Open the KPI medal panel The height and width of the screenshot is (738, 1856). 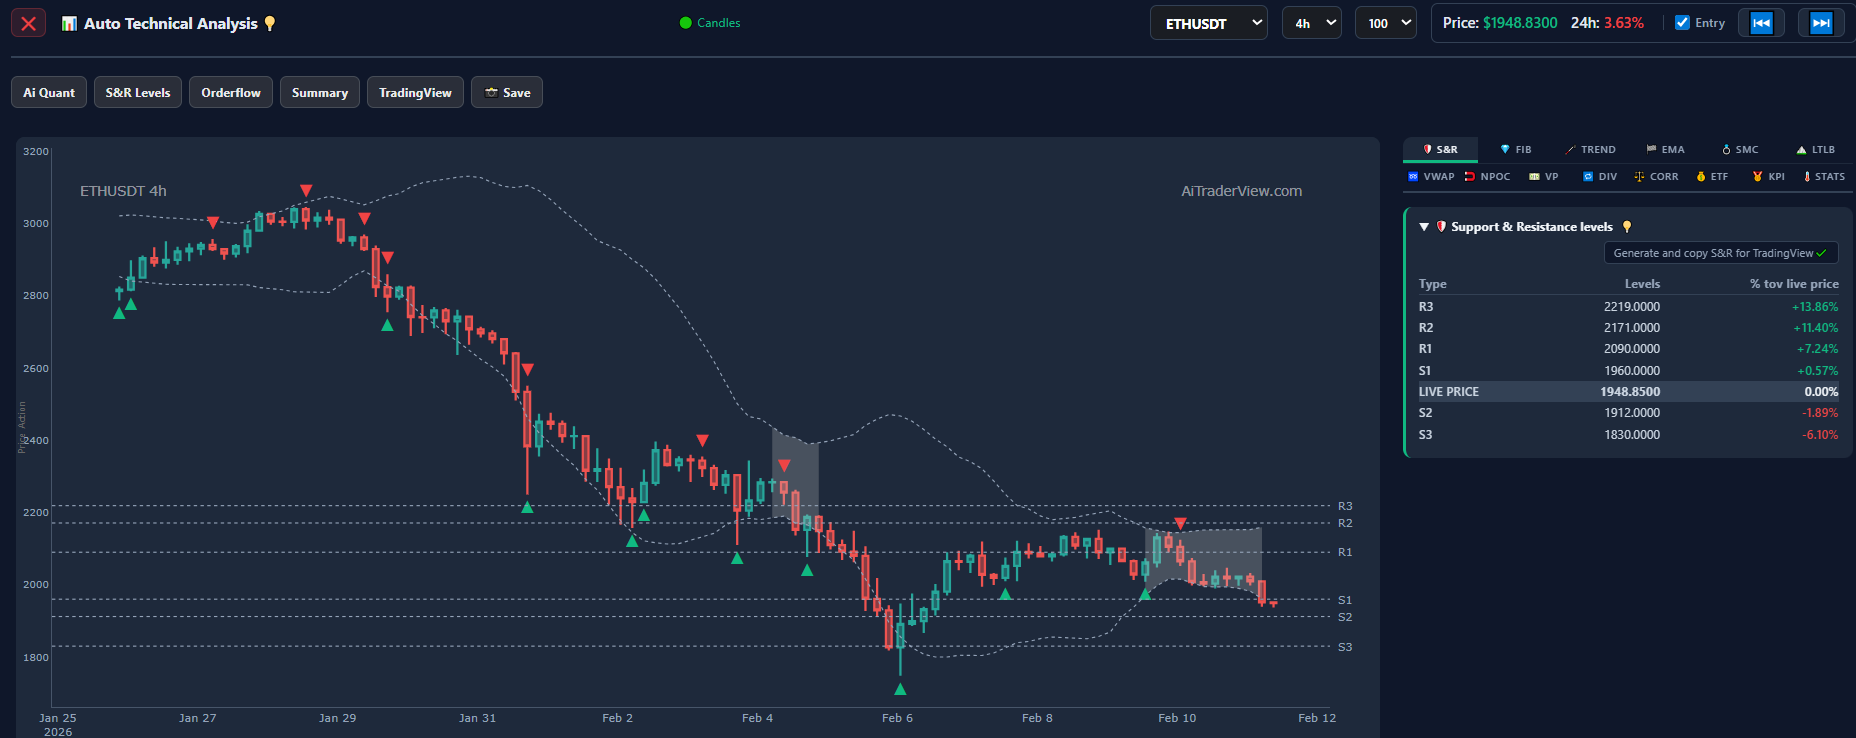pos(1768,177)
